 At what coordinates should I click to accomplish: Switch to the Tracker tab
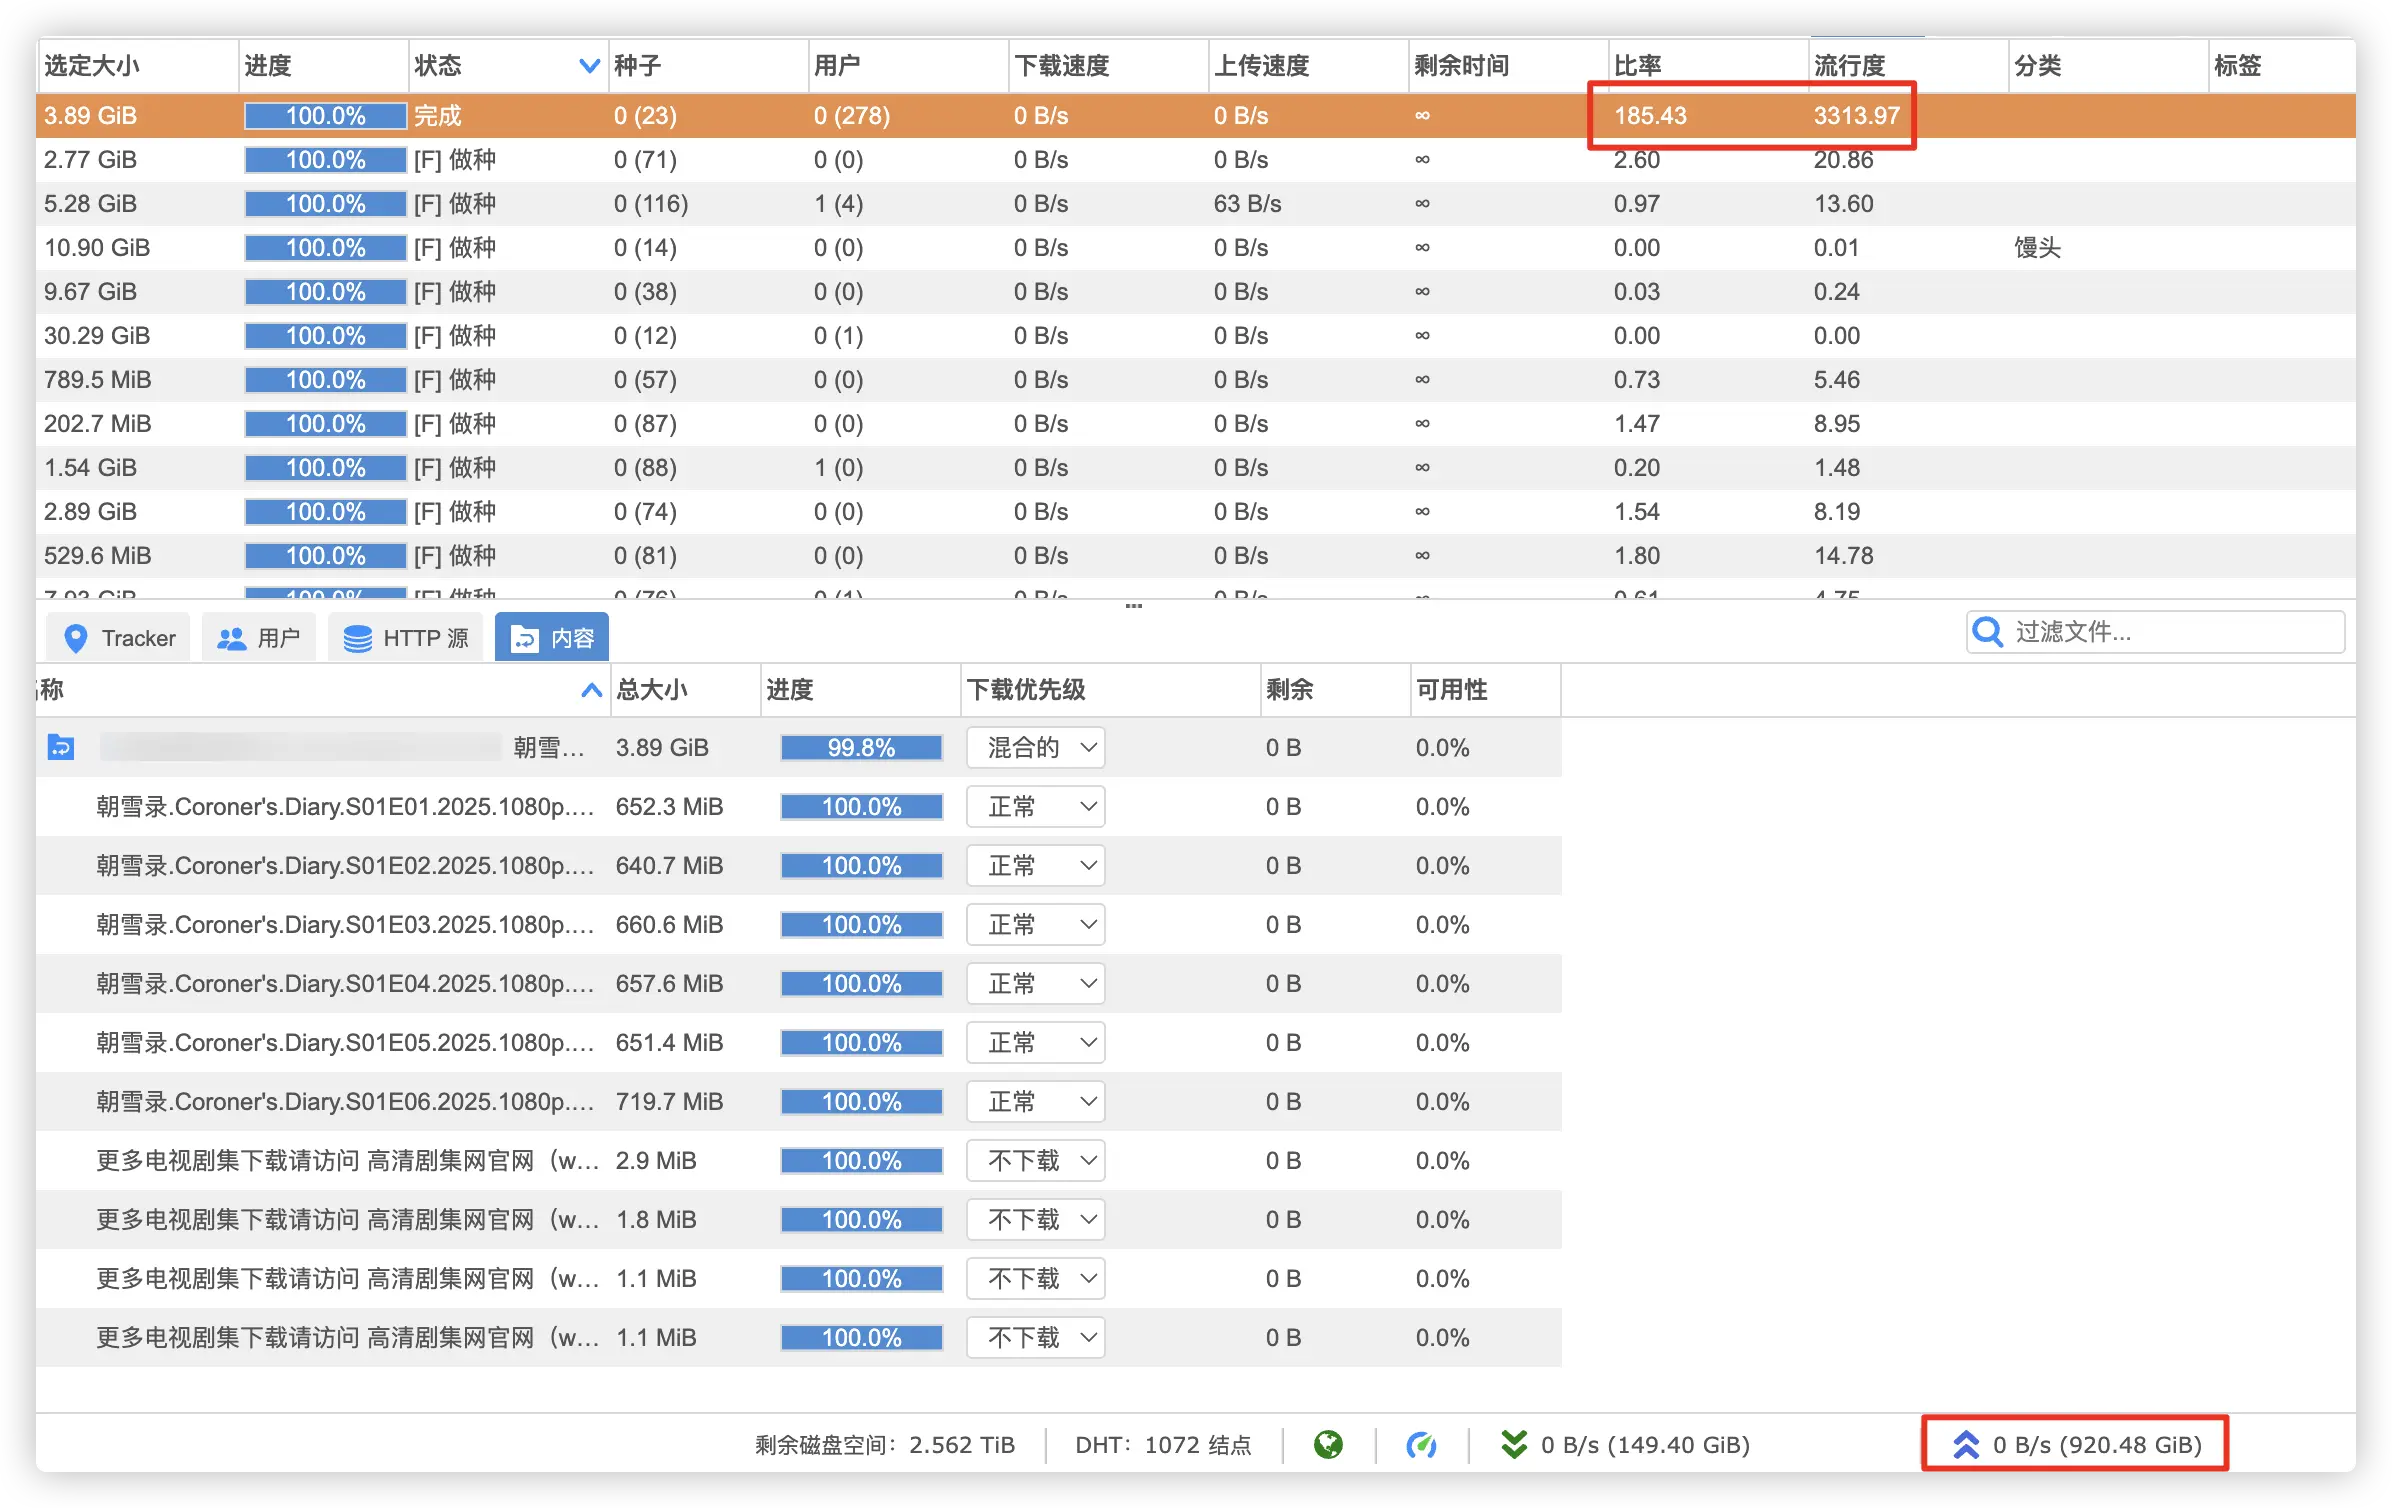pyautogui.click(x=119, y=638)
